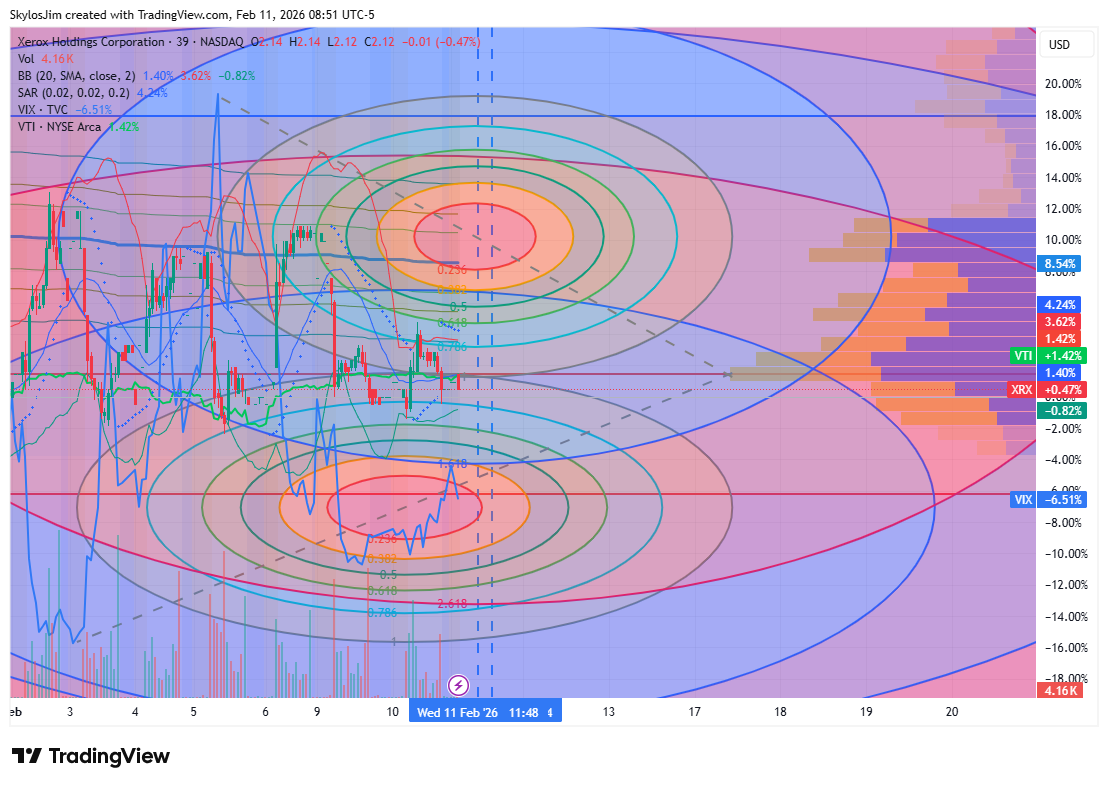Click the 20.00% price axis label

(1063, 83)
